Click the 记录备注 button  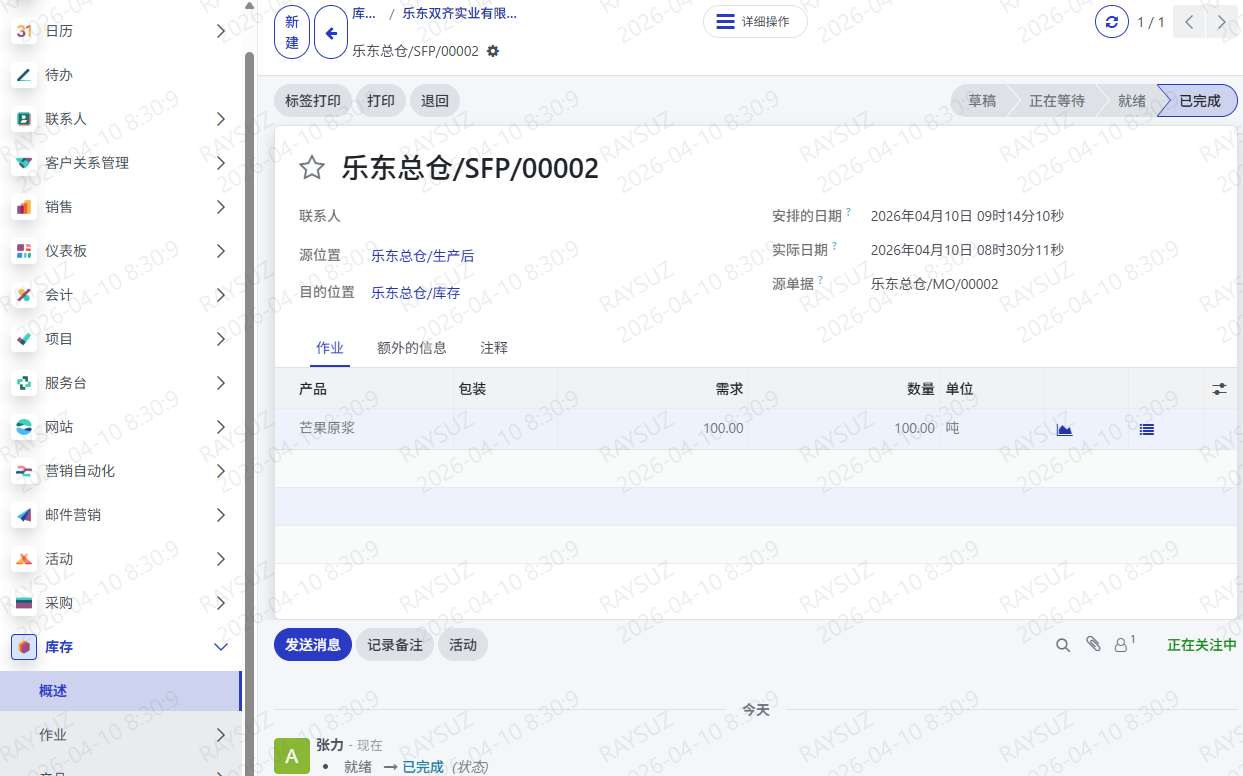pos(395,645)
